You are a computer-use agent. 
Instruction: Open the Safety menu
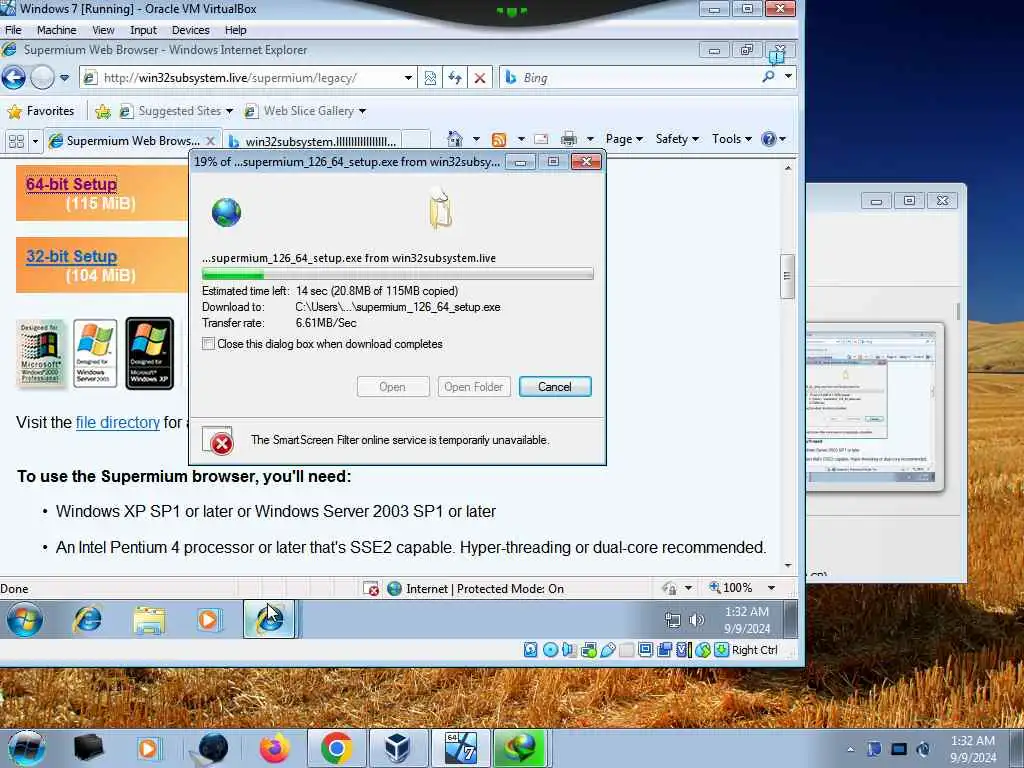[677, 139]
